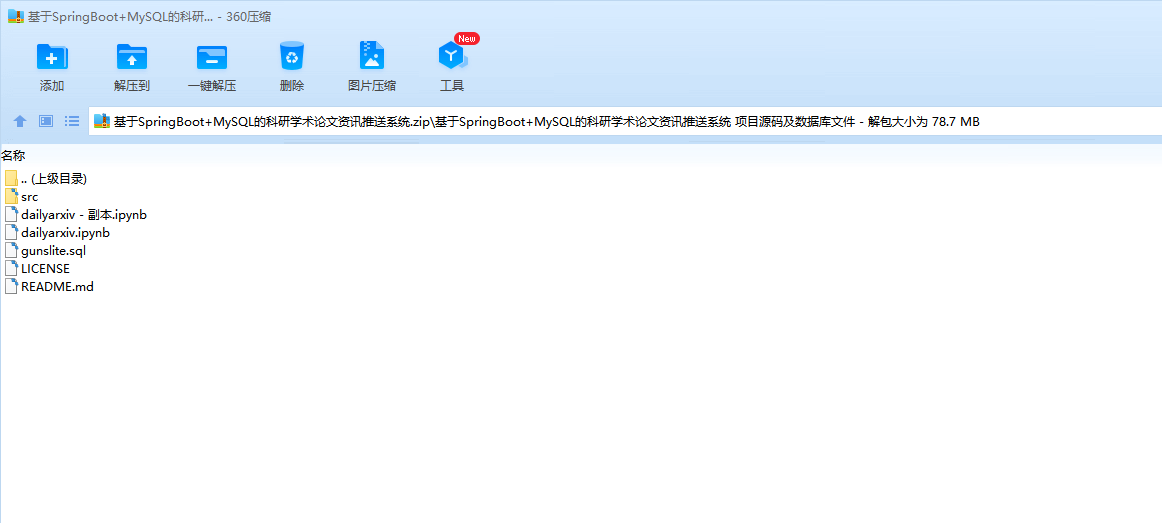Click the file icon of LICENSE
The image size is (1162, 523).
point(11,268)
